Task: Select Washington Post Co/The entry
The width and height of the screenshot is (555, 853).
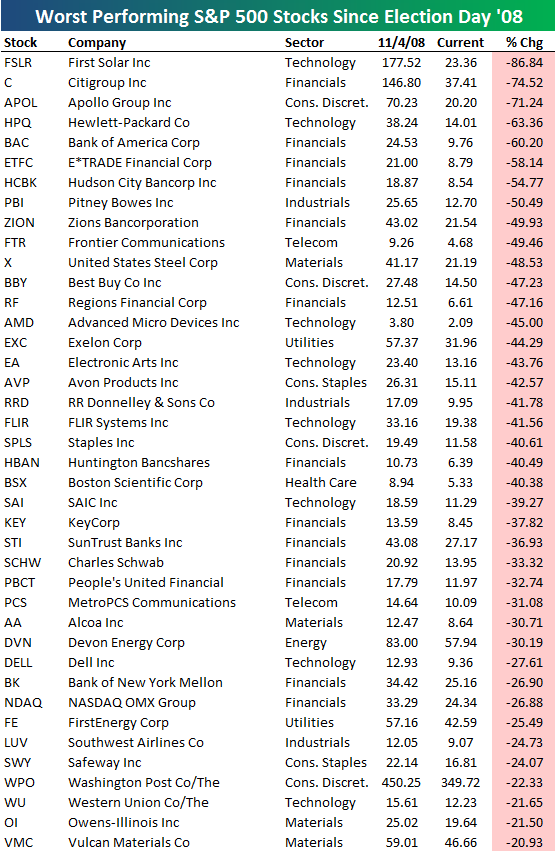Action: 144,783
